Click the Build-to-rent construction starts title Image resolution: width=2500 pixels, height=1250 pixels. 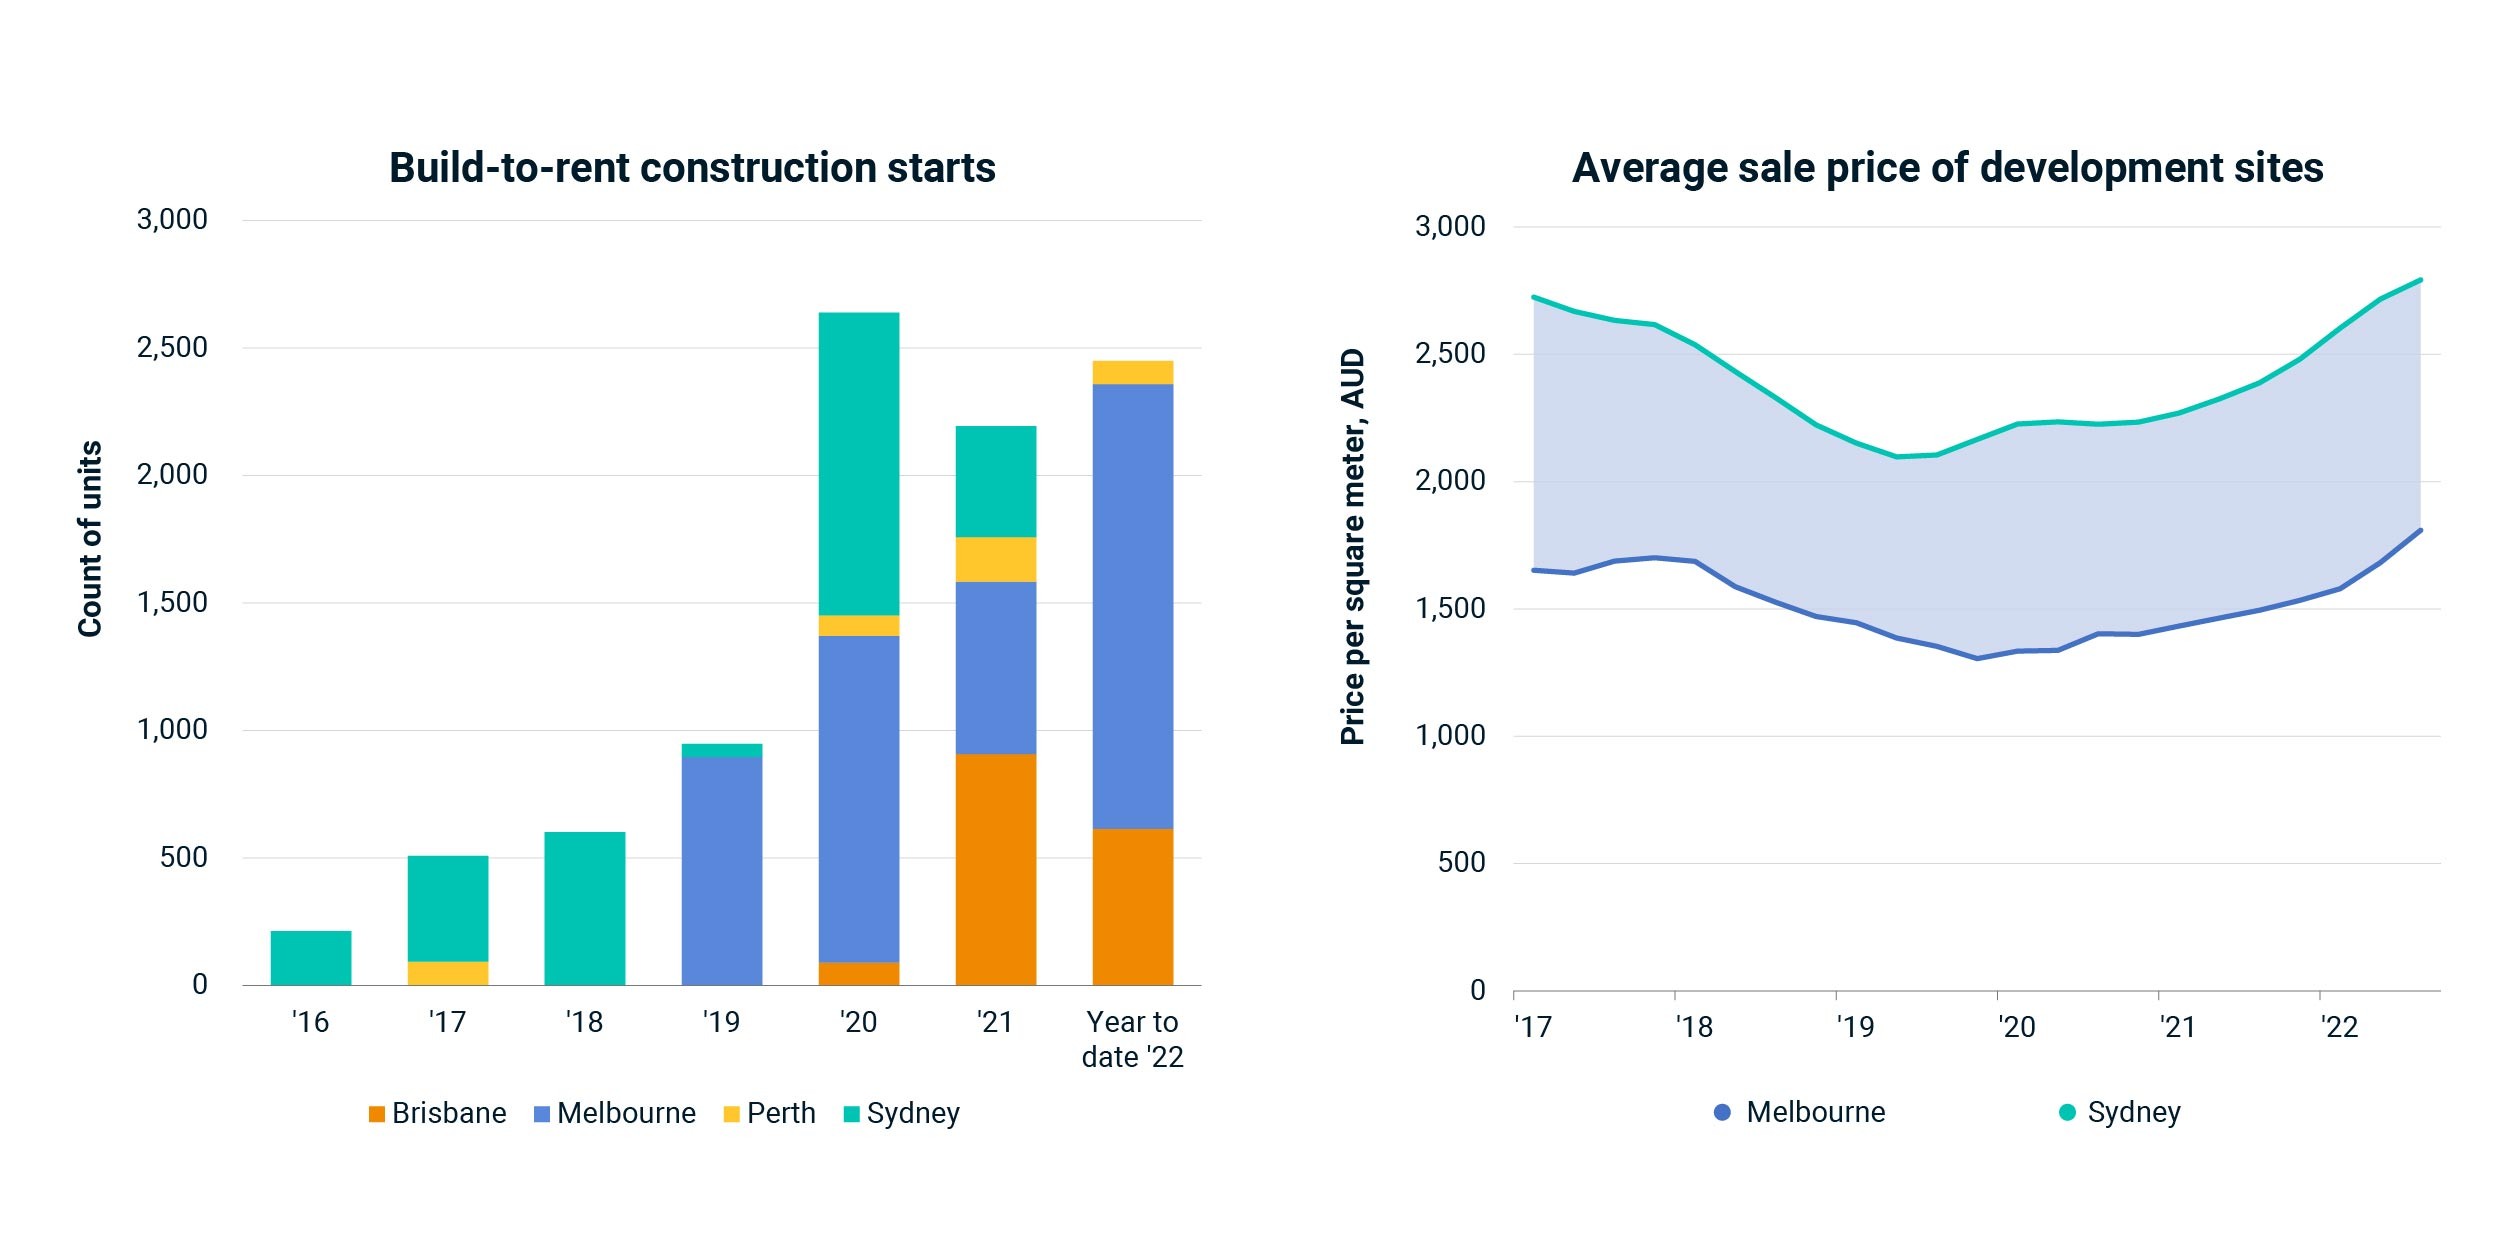click(692, 168)
